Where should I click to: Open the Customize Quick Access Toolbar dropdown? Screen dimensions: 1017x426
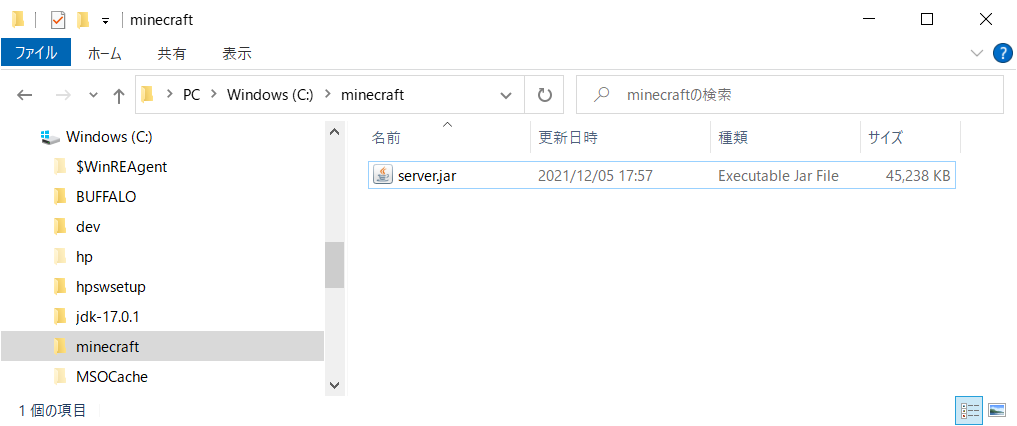pyautogui.click(x=105, y=21)
